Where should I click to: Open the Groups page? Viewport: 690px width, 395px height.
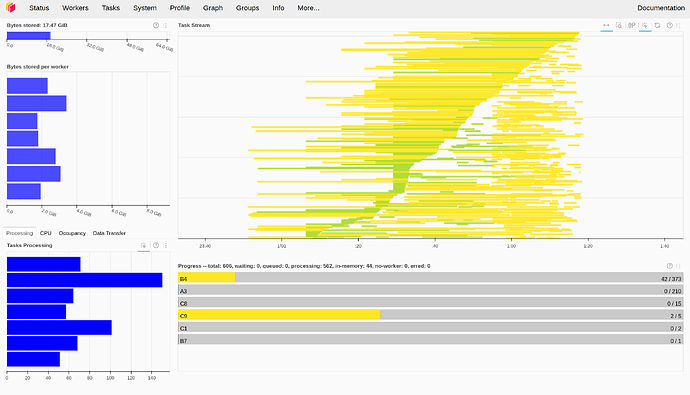(247, 8)
